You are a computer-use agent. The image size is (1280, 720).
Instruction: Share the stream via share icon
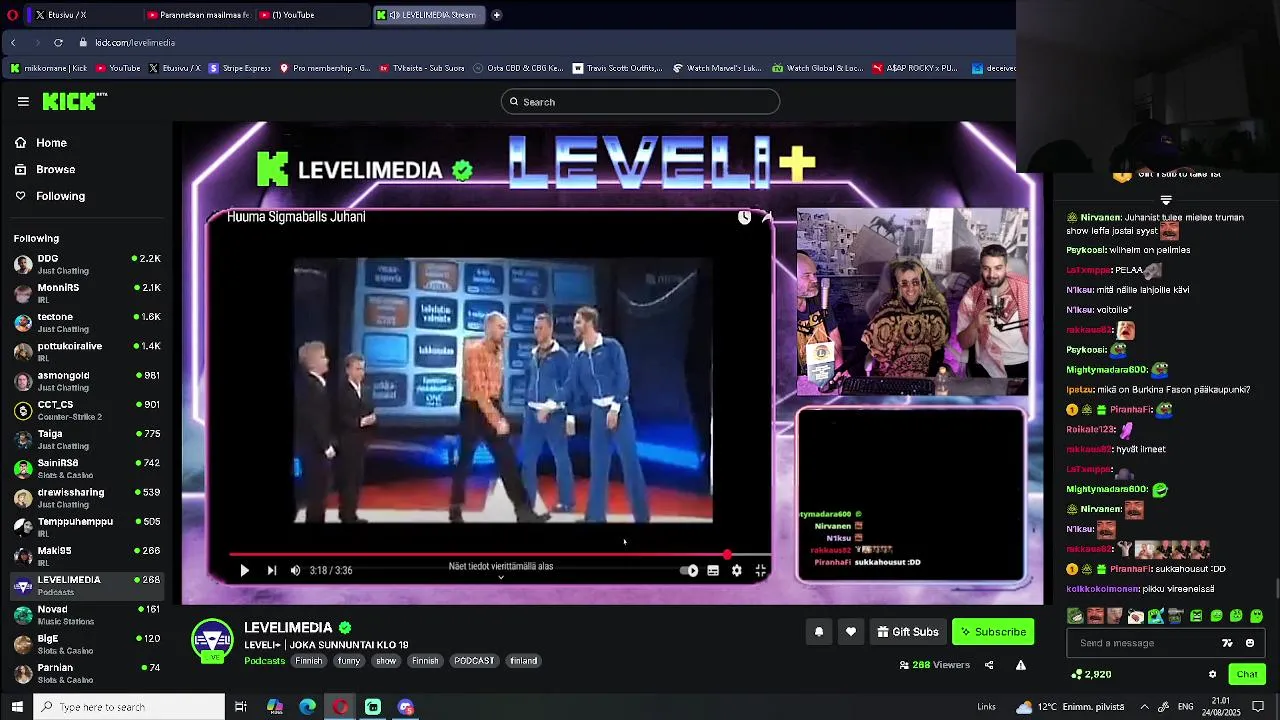click(x=989, y=665)
